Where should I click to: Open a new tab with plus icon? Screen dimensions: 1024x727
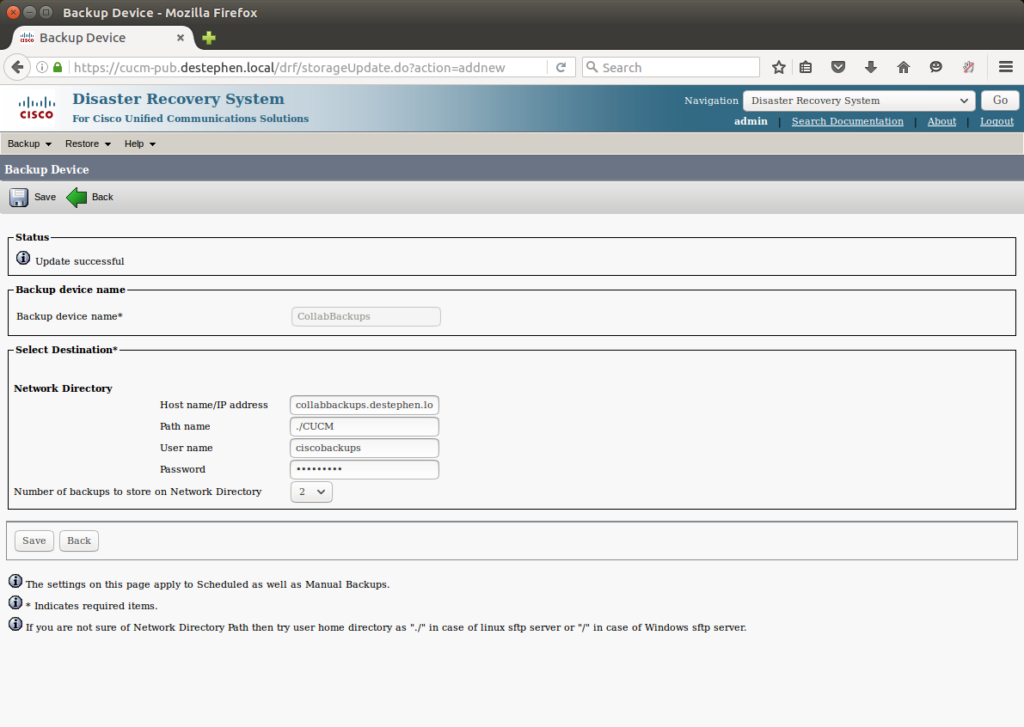point(209,38)
